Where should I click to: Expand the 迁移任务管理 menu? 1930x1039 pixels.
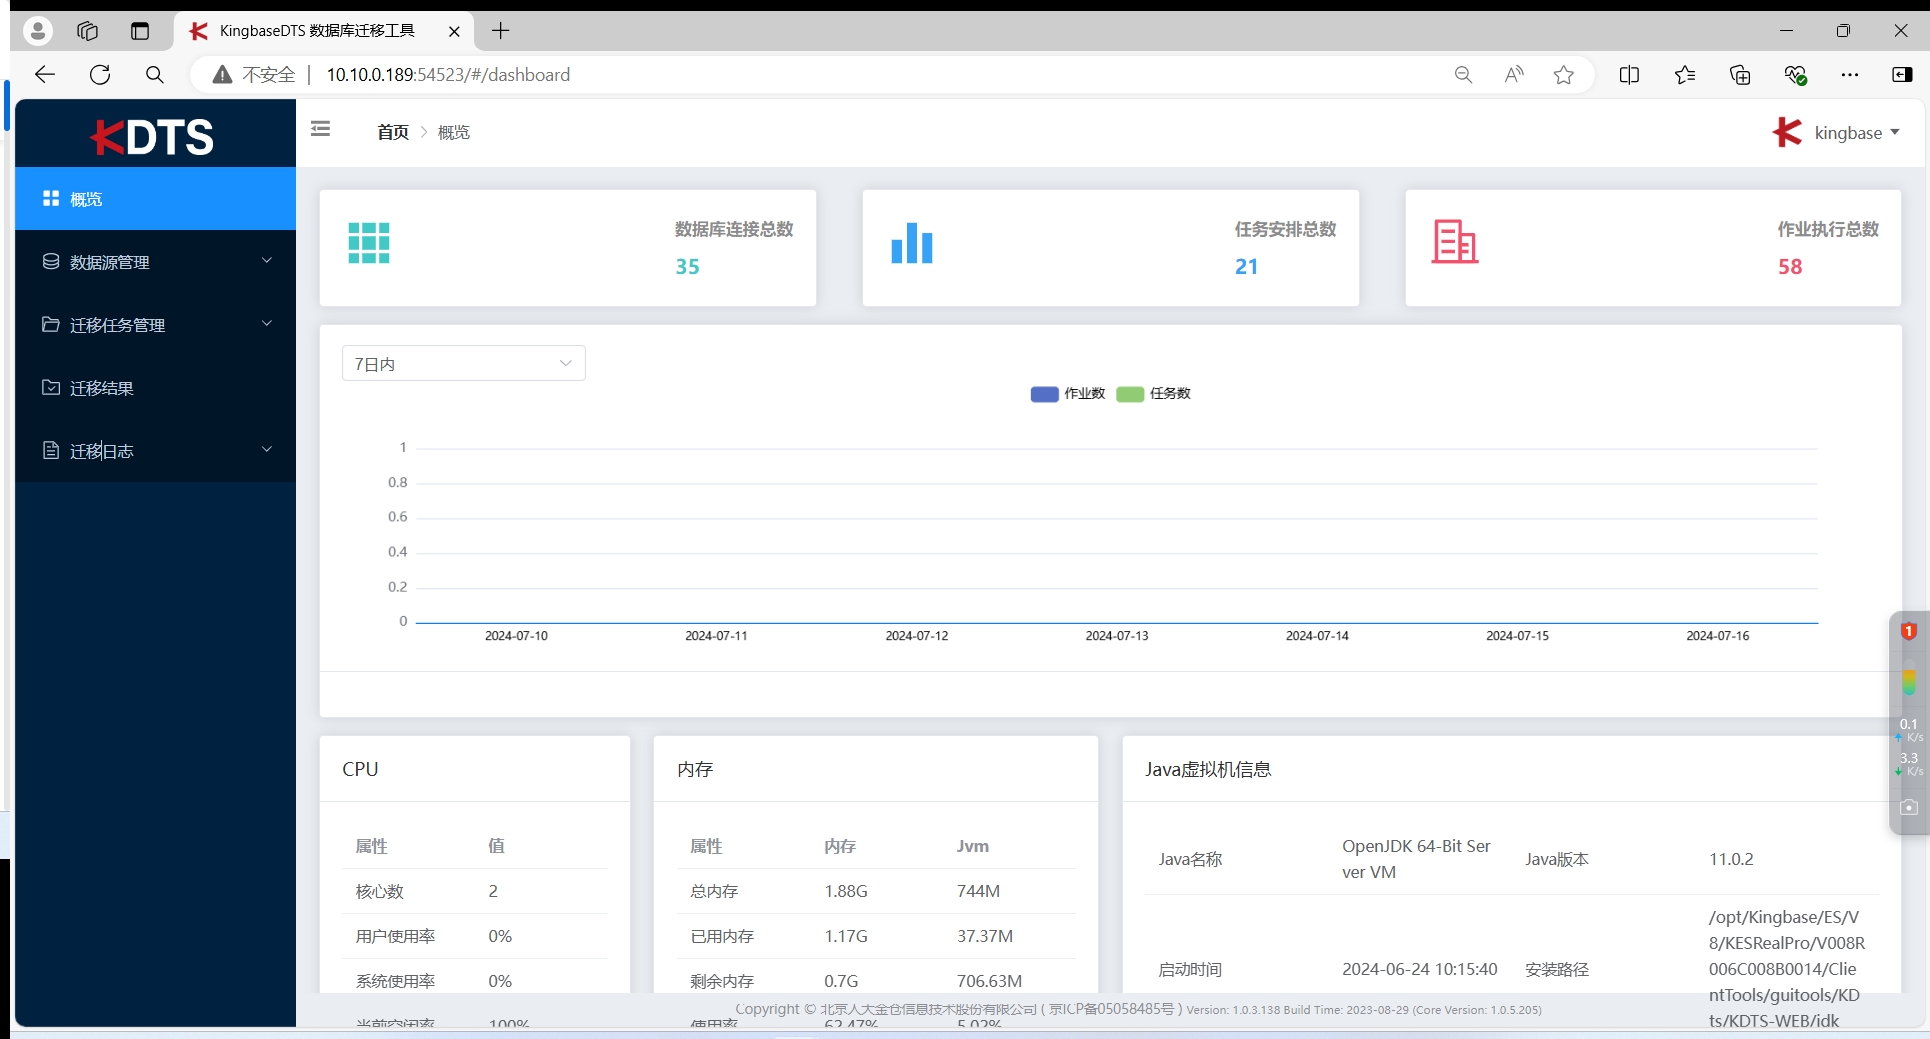pyautogui.click(x=155, y=325)
